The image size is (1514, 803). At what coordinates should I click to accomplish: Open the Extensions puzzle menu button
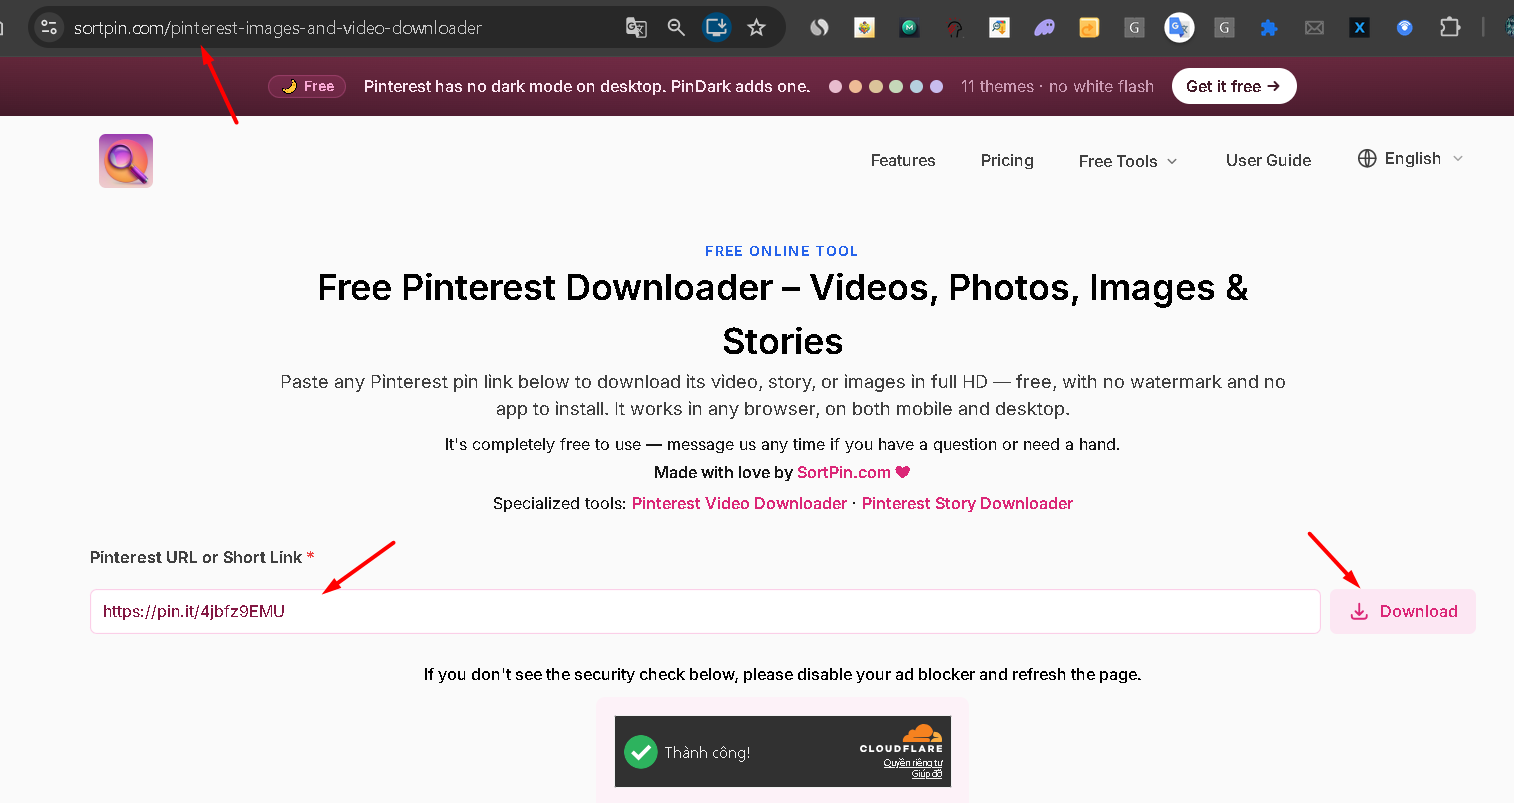click(1450, 28)
